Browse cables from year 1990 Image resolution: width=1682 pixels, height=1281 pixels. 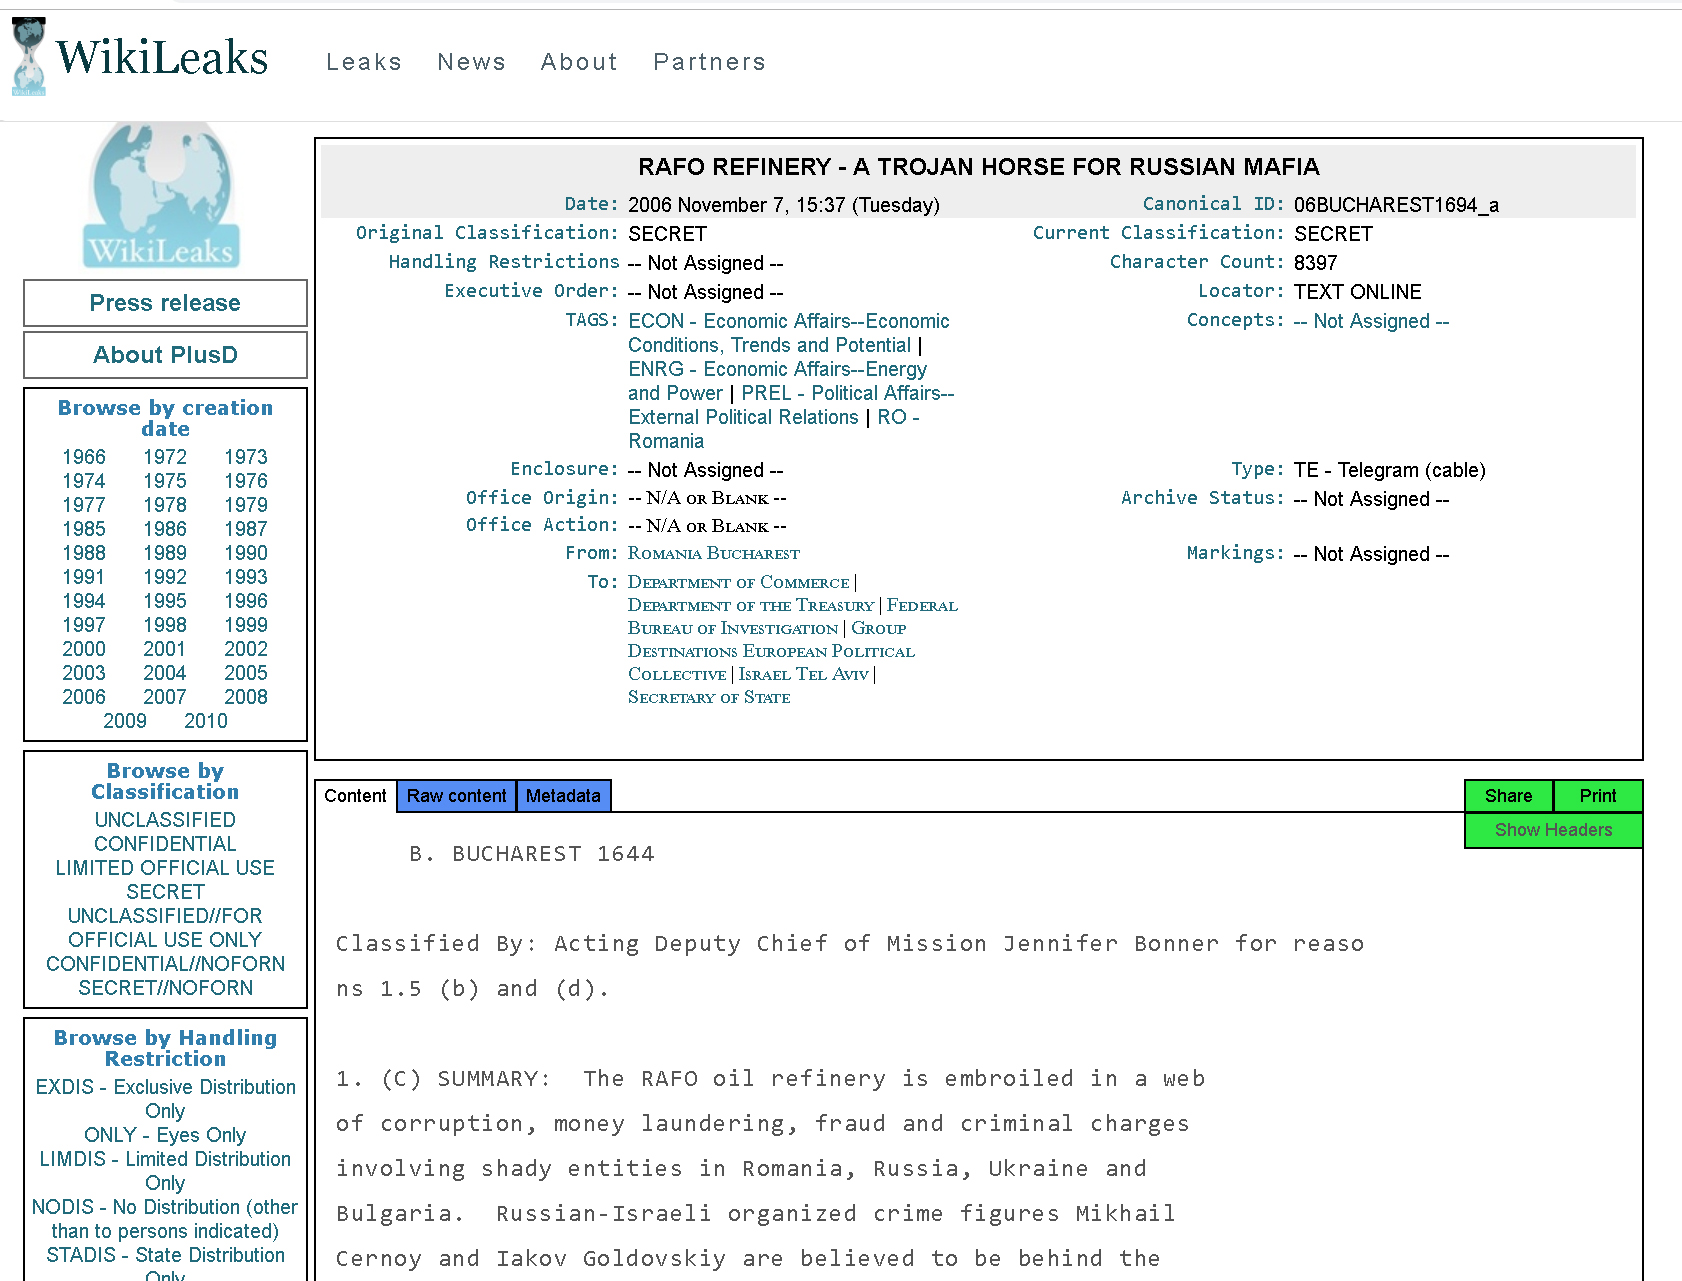pyautogui.click(x=246, y=553)
